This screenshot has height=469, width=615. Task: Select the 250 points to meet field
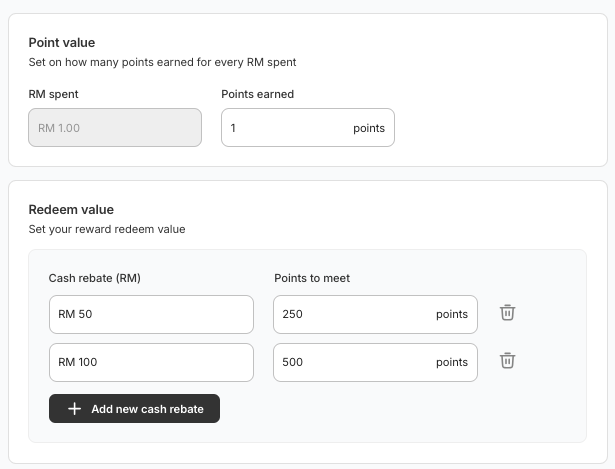pos(375,314)
